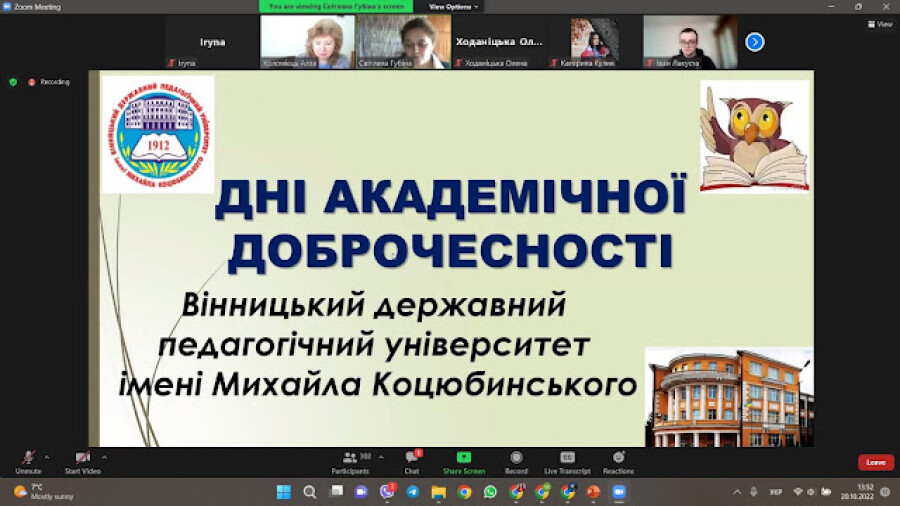Show next participants with blue arrow
Image resolution: width=900 pixels, height=506 pixels.
[x=755, y=42]
